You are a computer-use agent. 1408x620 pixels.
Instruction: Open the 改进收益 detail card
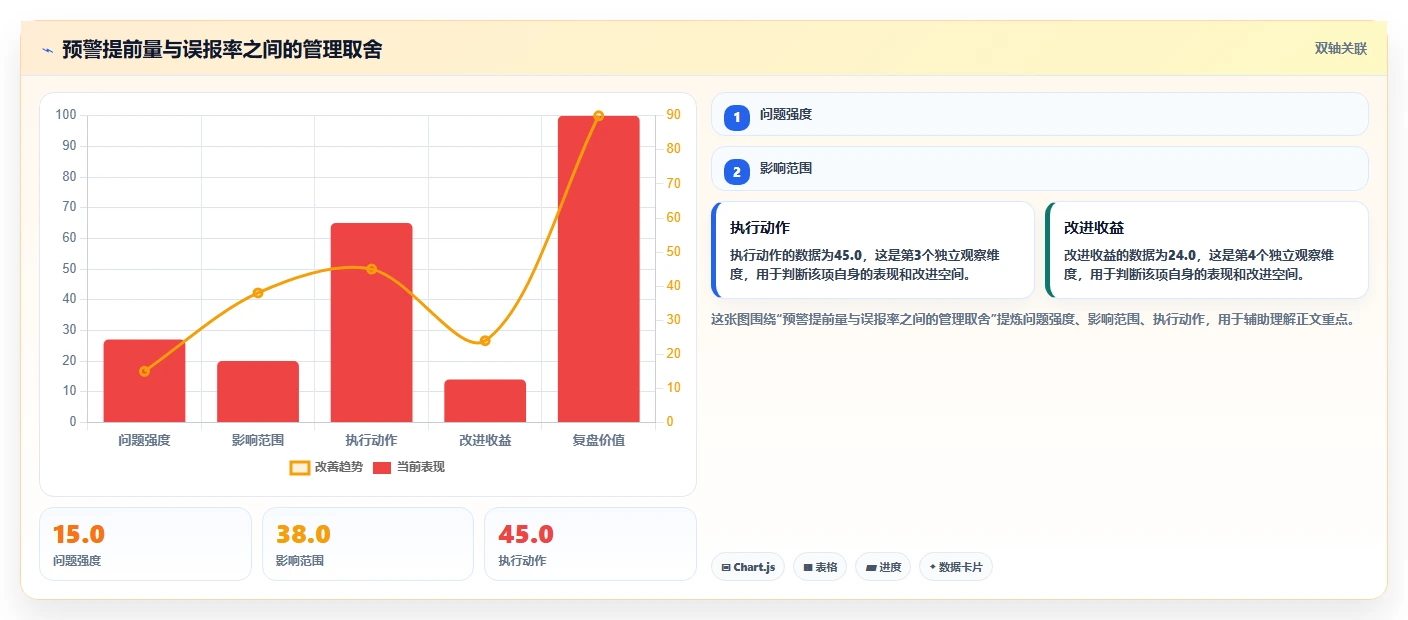[x=1206, y=250]
